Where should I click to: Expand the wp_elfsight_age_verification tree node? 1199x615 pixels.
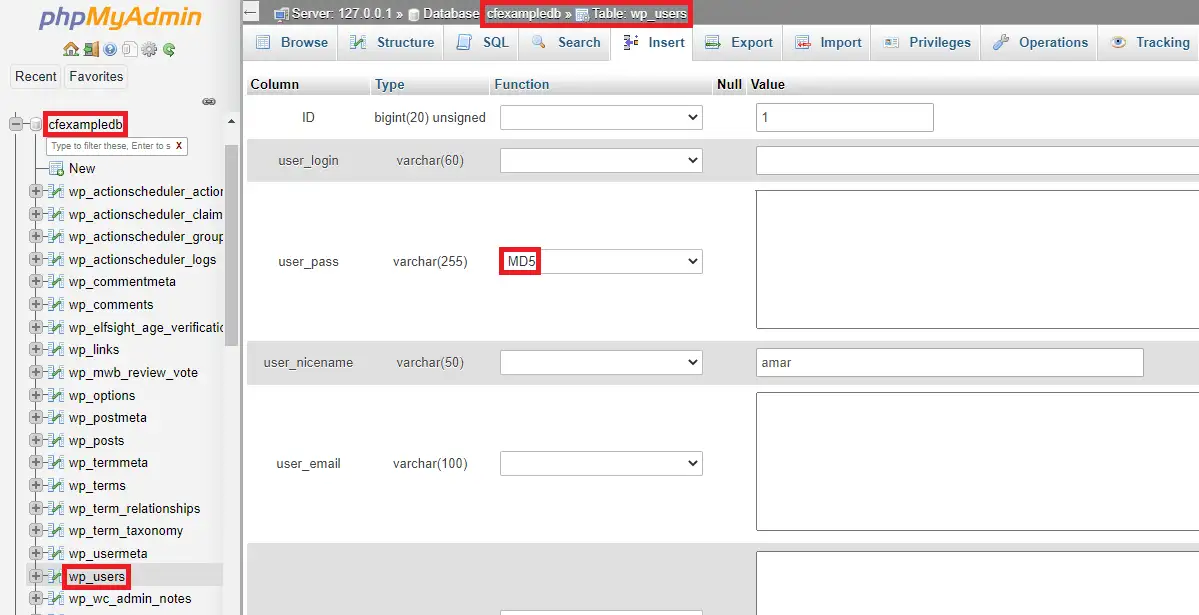click(x=35, y=327)
